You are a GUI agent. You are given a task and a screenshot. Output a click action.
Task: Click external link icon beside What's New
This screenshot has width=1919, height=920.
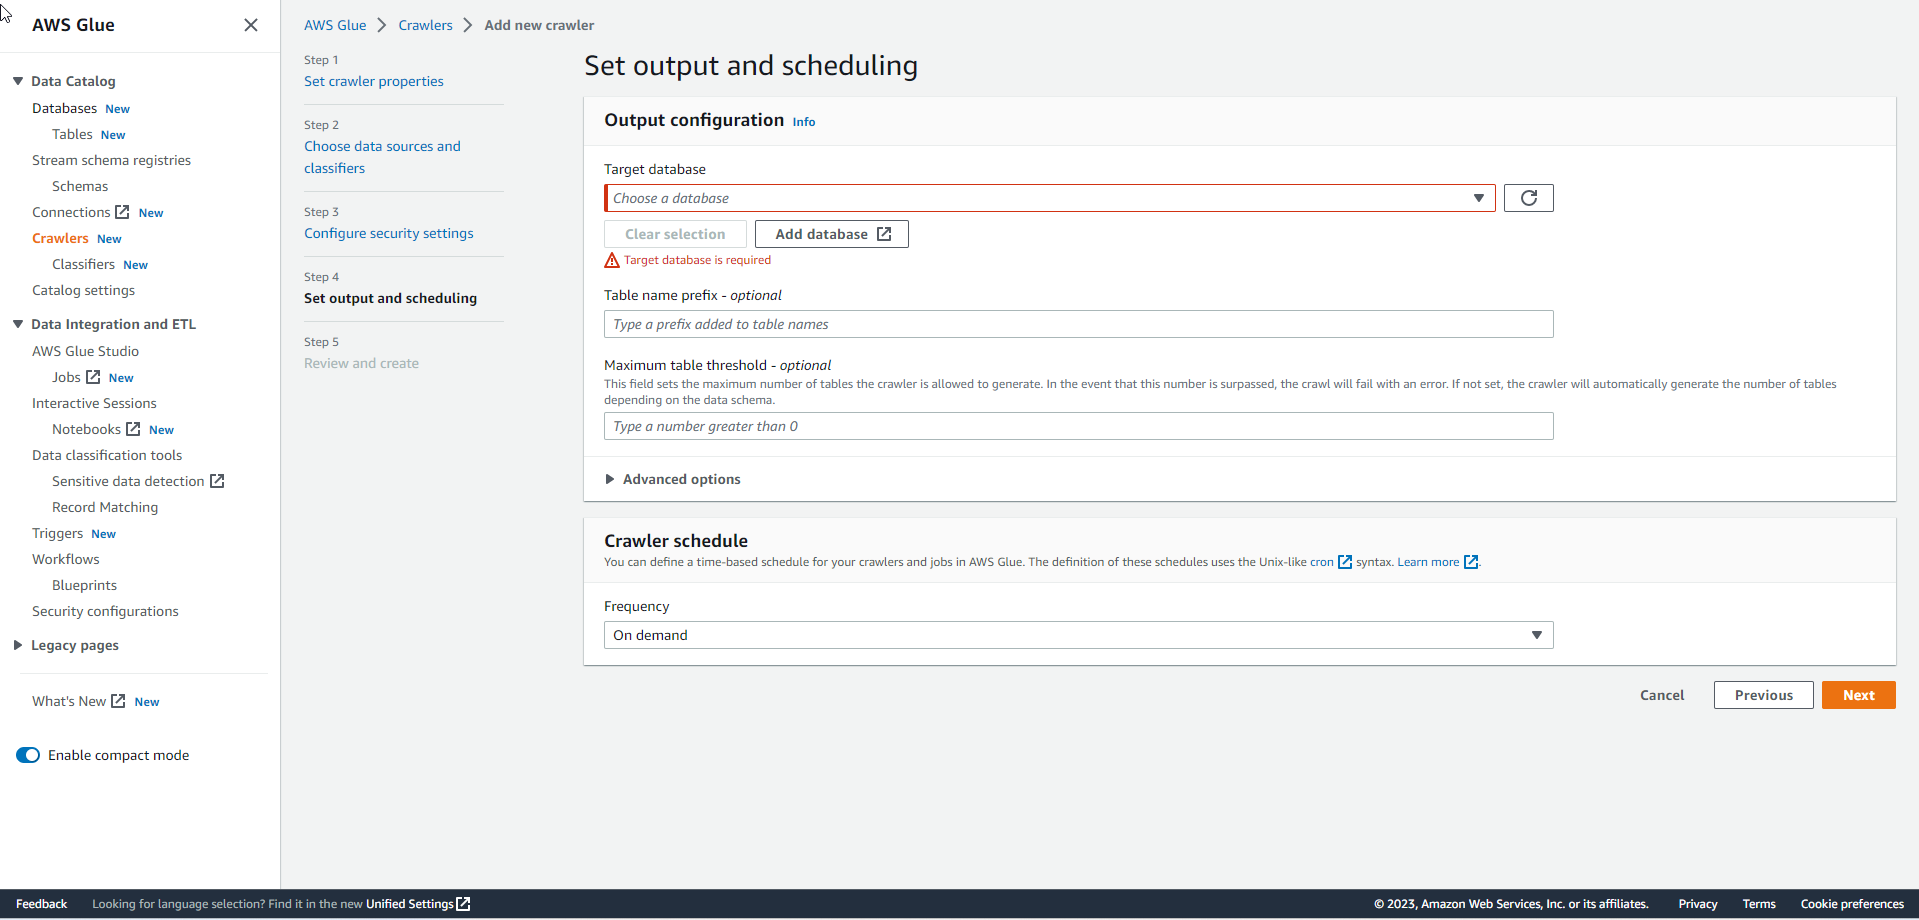tap(118, 701)
